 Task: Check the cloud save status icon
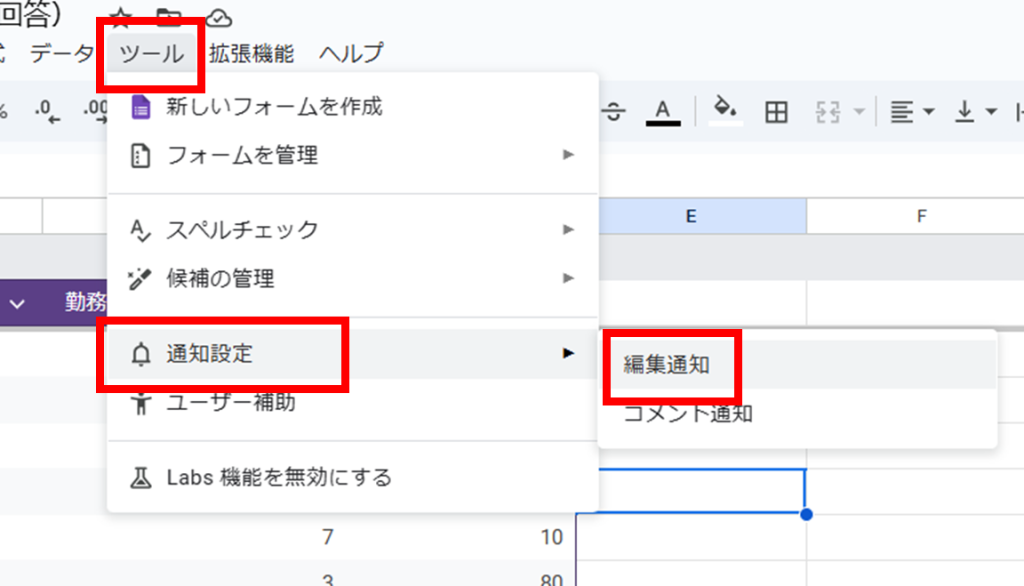[218, 16]
